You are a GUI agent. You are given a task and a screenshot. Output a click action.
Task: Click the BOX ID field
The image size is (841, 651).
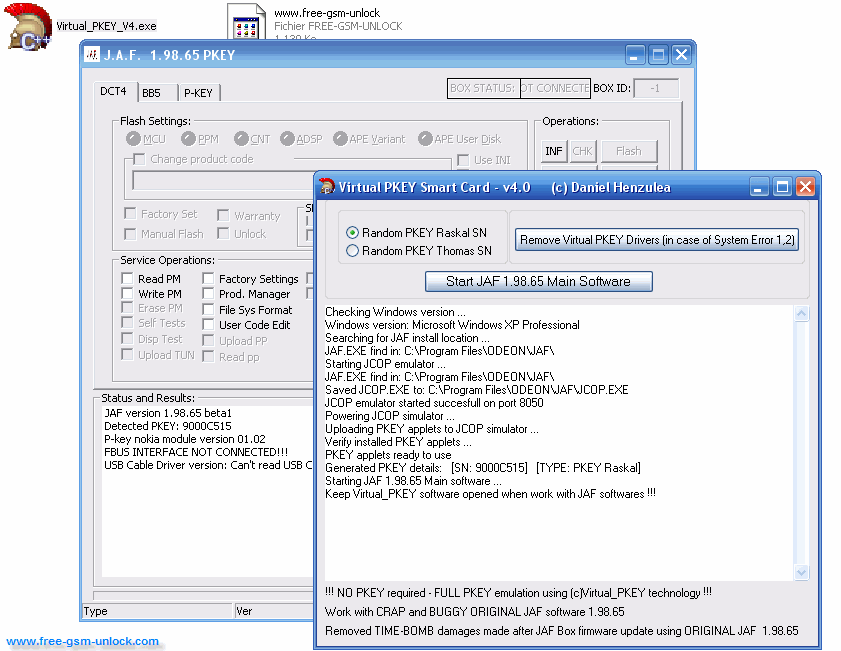[x=656, y=88]
